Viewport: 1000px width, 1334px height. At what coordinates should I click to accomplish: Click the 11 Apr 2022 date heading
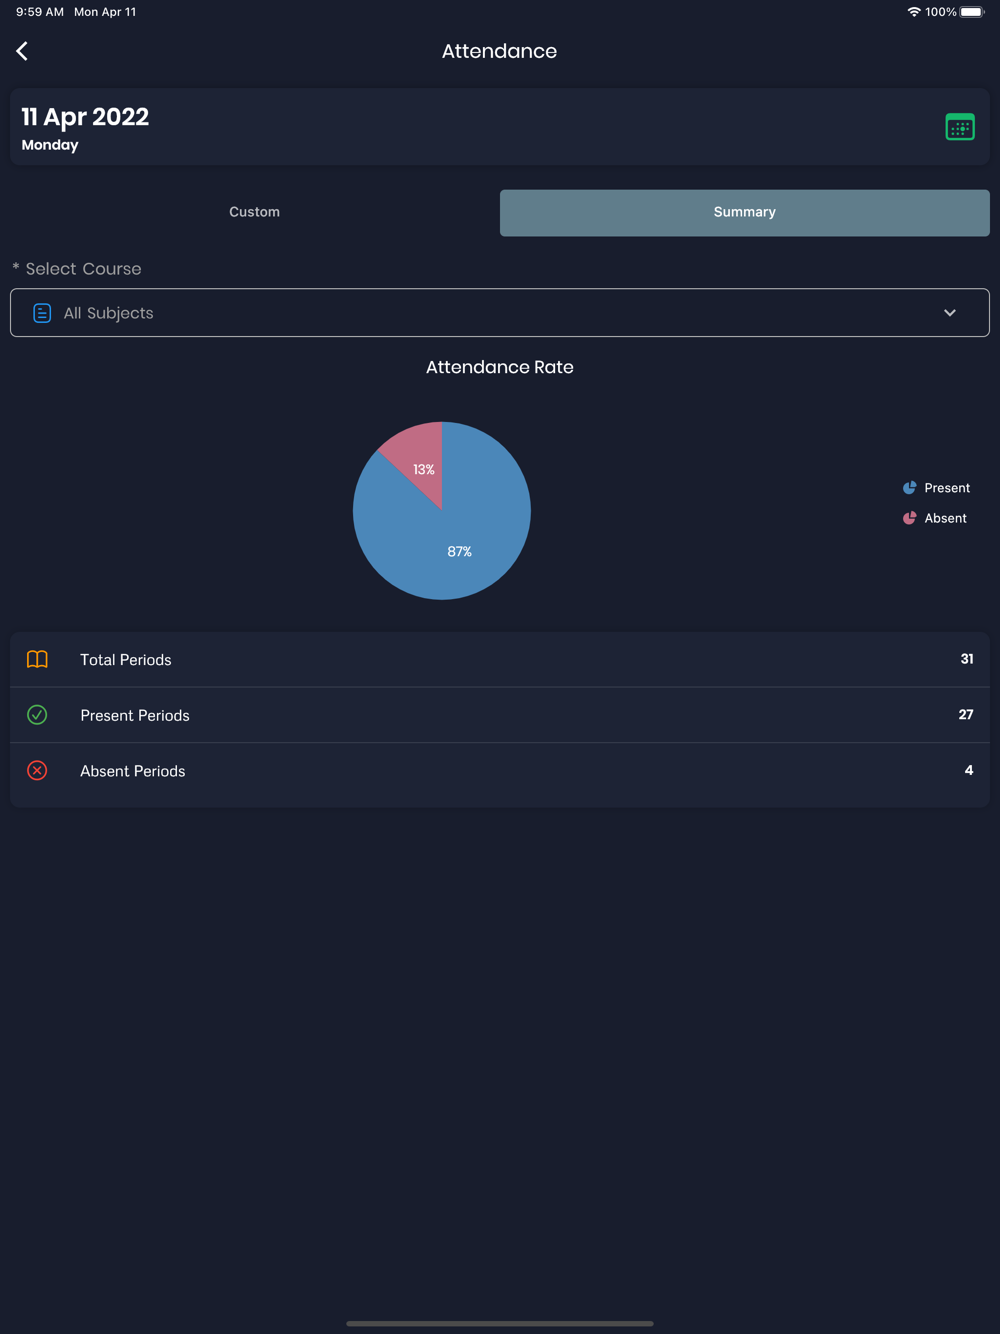point(85,117)
